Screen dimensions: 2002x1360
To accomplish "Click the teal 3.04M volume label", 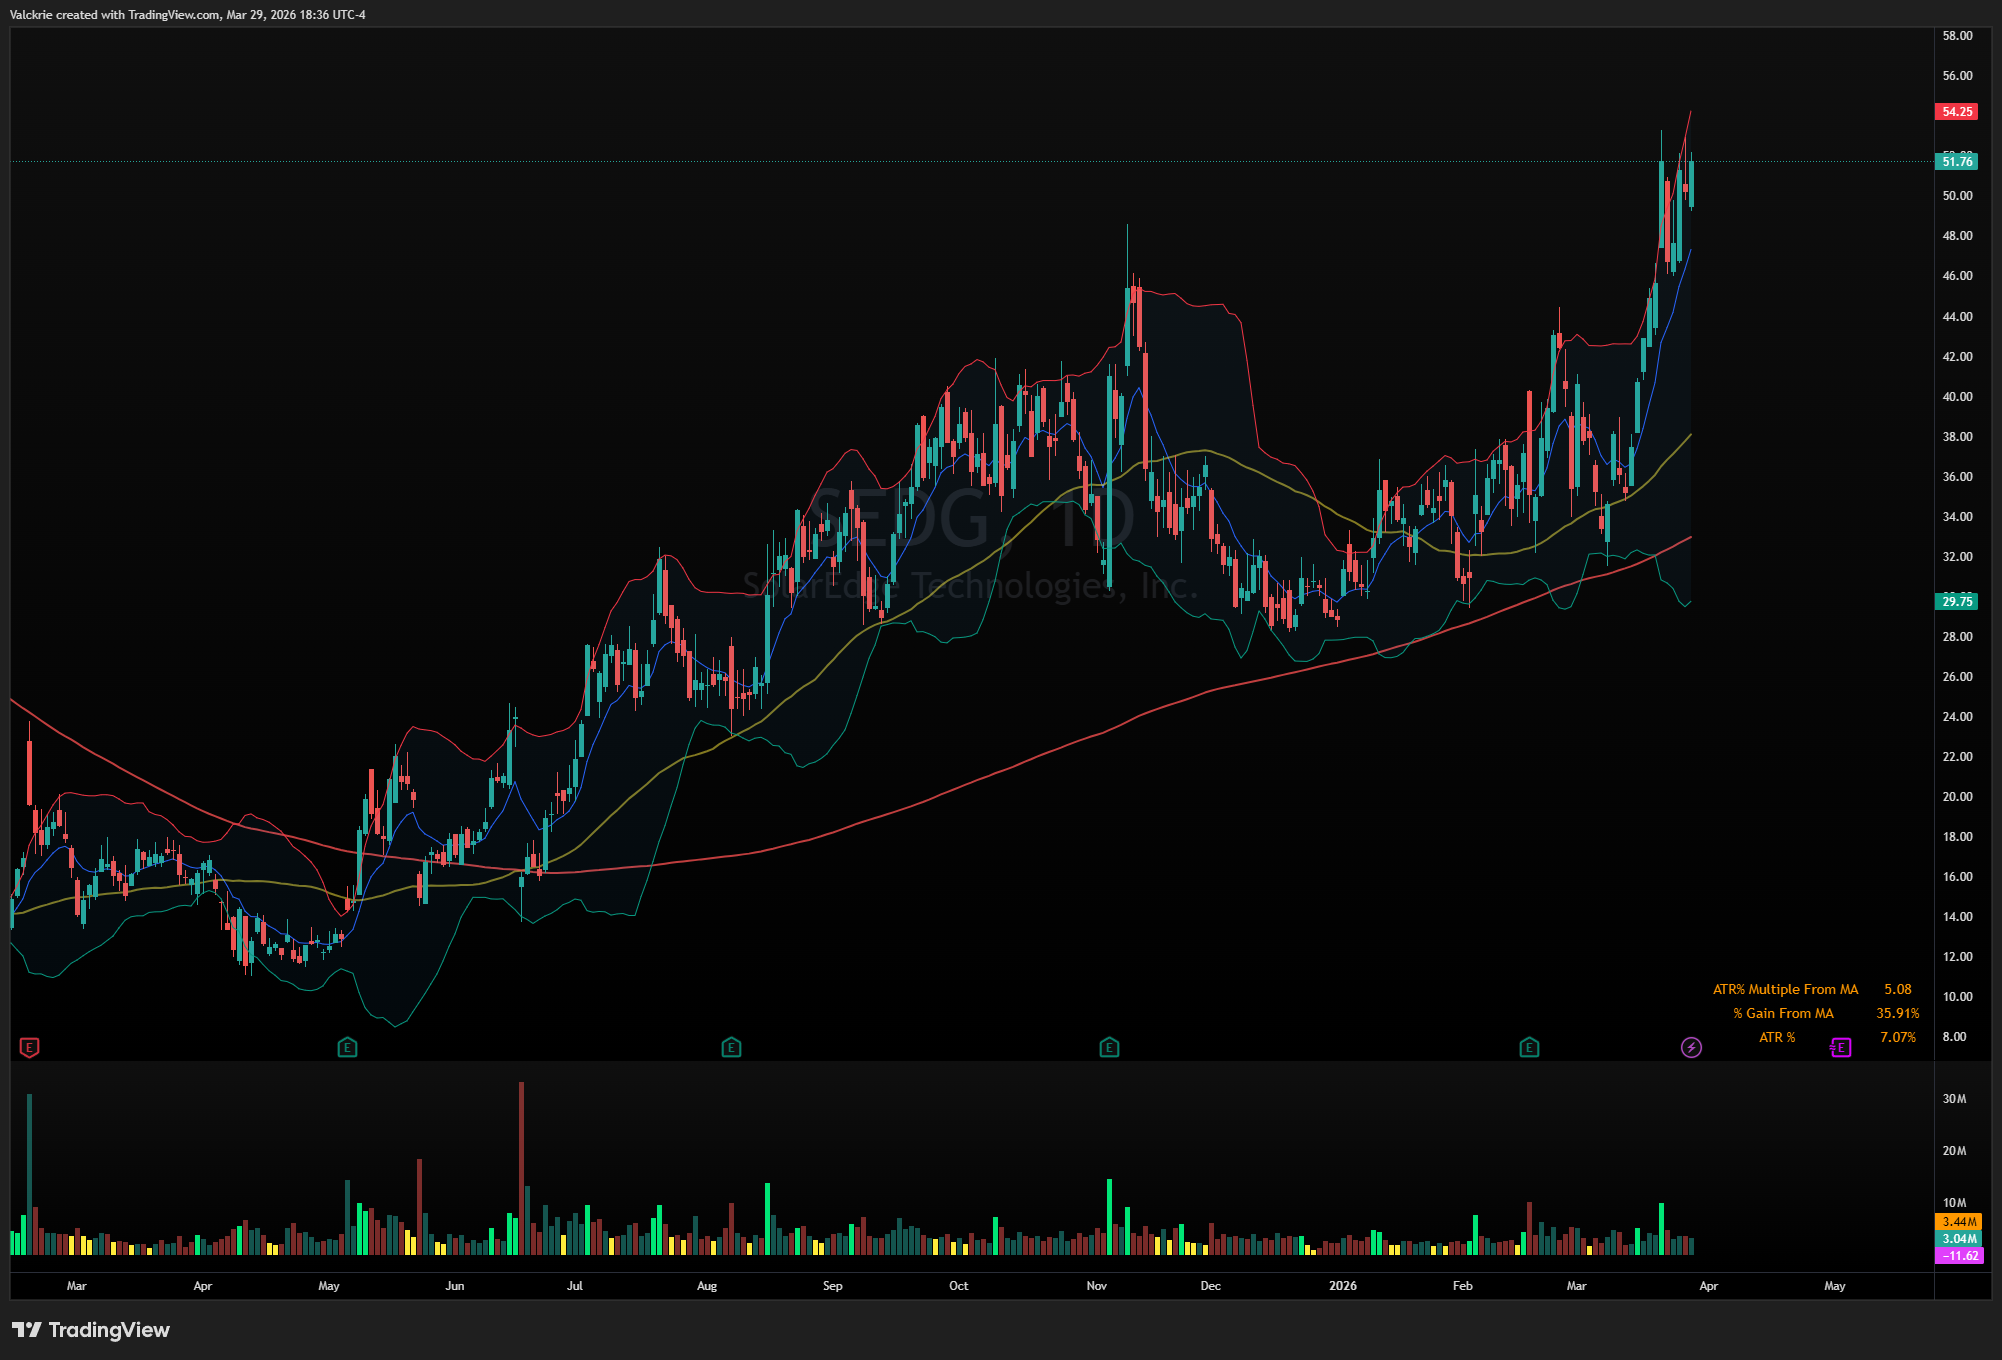I will [1958, 1239].
